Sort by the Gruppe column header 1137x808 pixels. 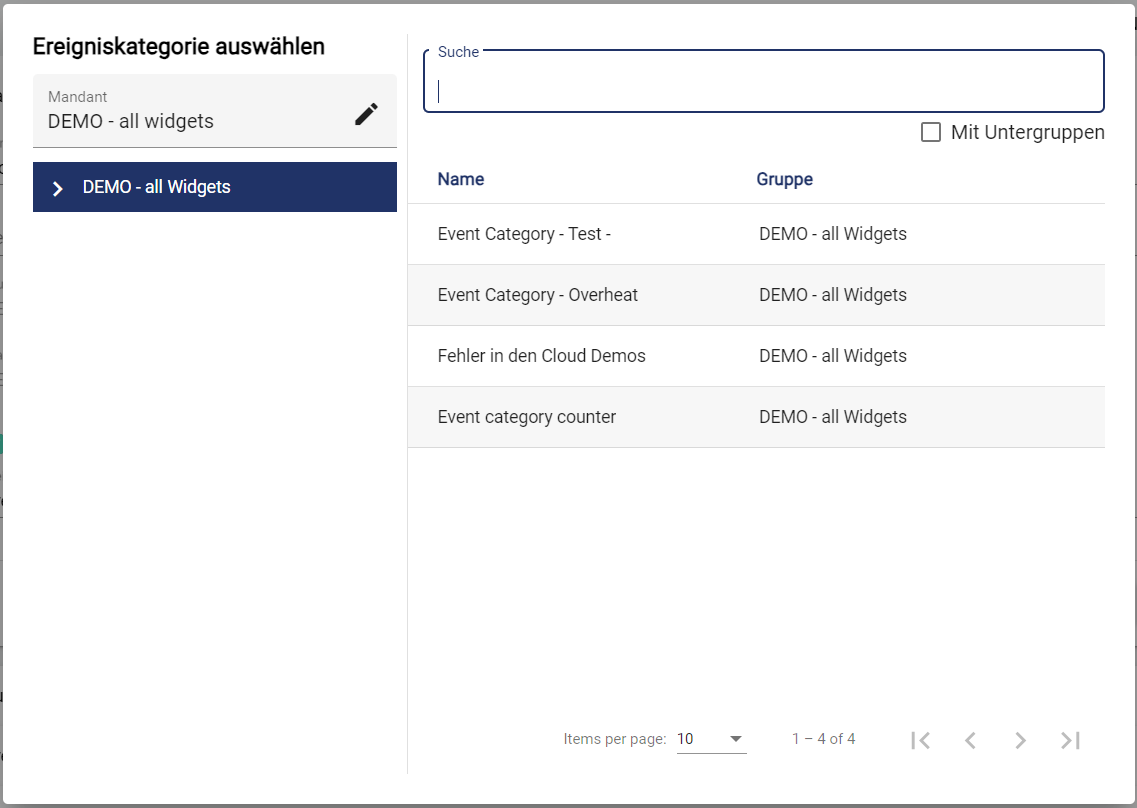click(784, 179)
